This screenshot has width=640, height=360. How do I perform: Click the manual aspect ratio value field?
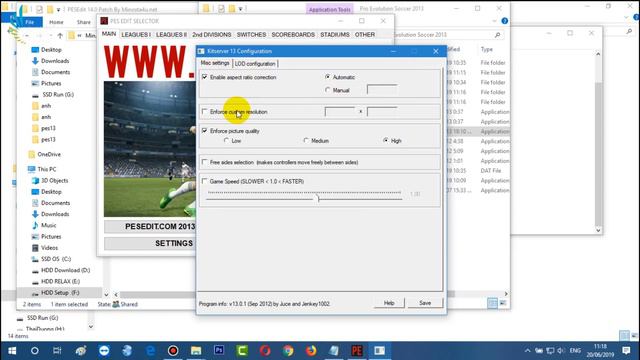[x=382, y=89]
